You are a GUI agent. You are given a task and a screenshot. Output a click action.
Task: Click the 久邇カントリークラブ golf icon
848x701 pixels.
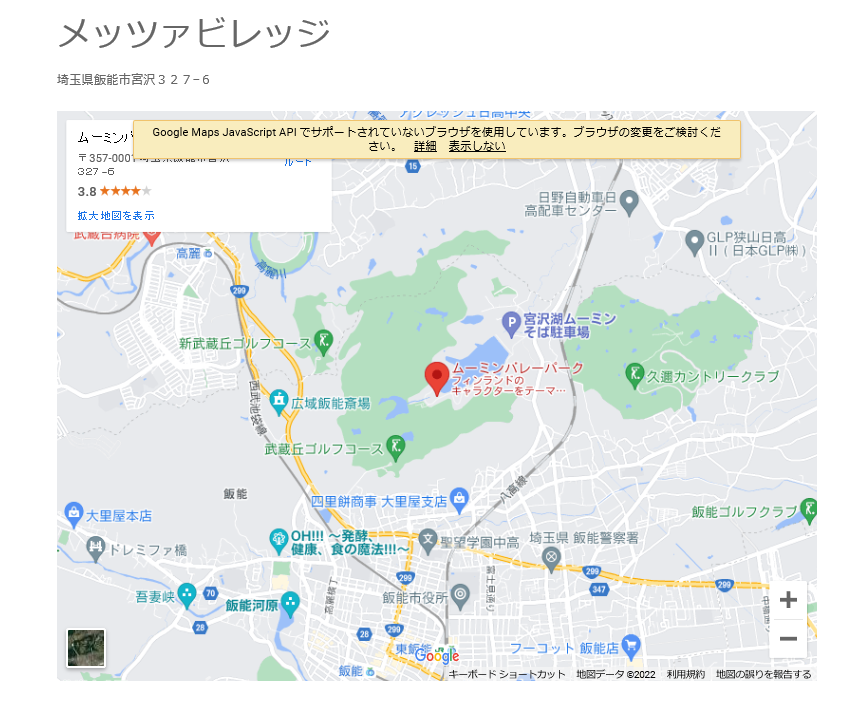633,375
